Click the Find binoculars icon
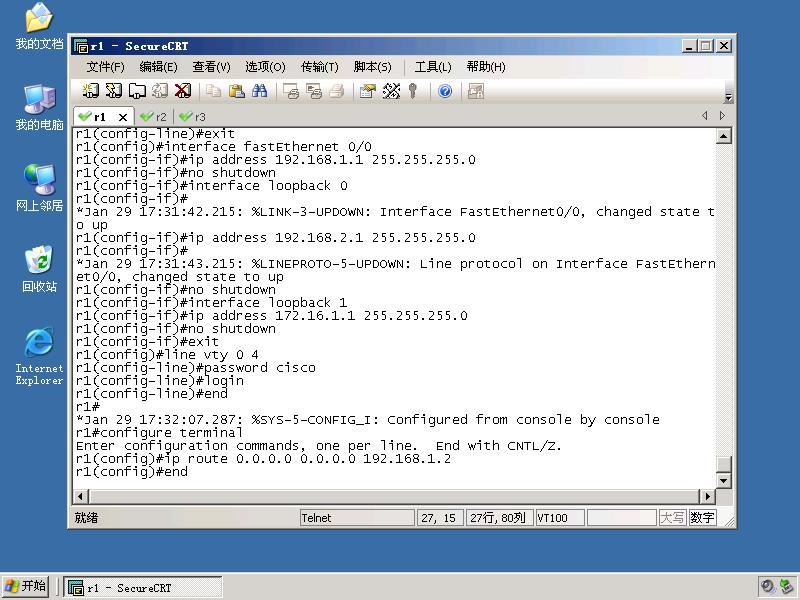800x600 pixels. (x=259, y=91)
